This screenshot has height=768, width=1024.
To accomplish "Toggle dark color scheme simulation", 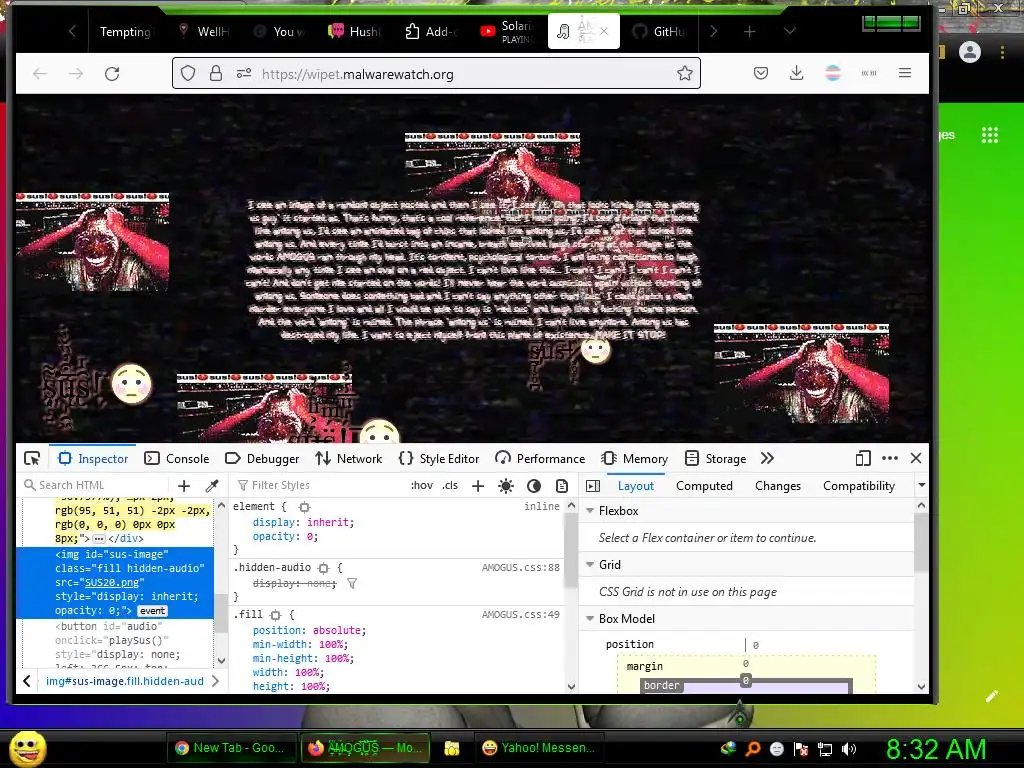I will click(534, 486).
